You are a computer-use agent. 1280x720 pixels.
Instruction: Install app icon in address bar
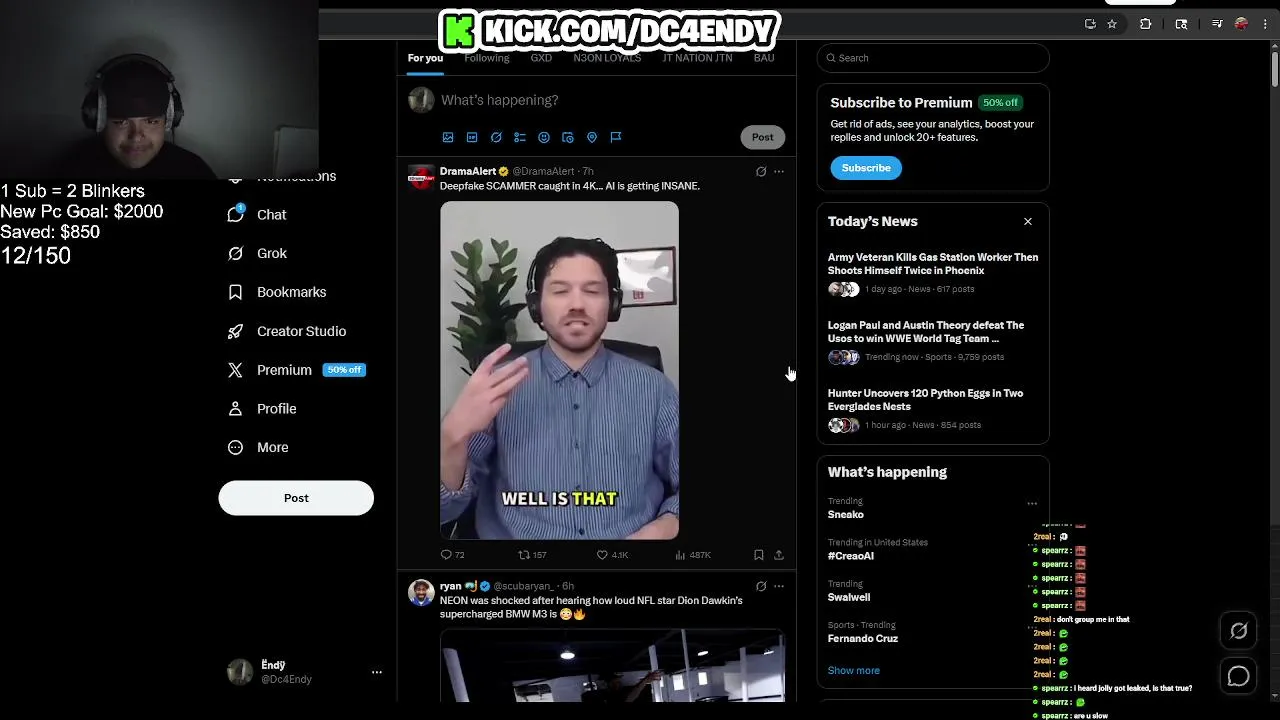tap(1090, 24)
